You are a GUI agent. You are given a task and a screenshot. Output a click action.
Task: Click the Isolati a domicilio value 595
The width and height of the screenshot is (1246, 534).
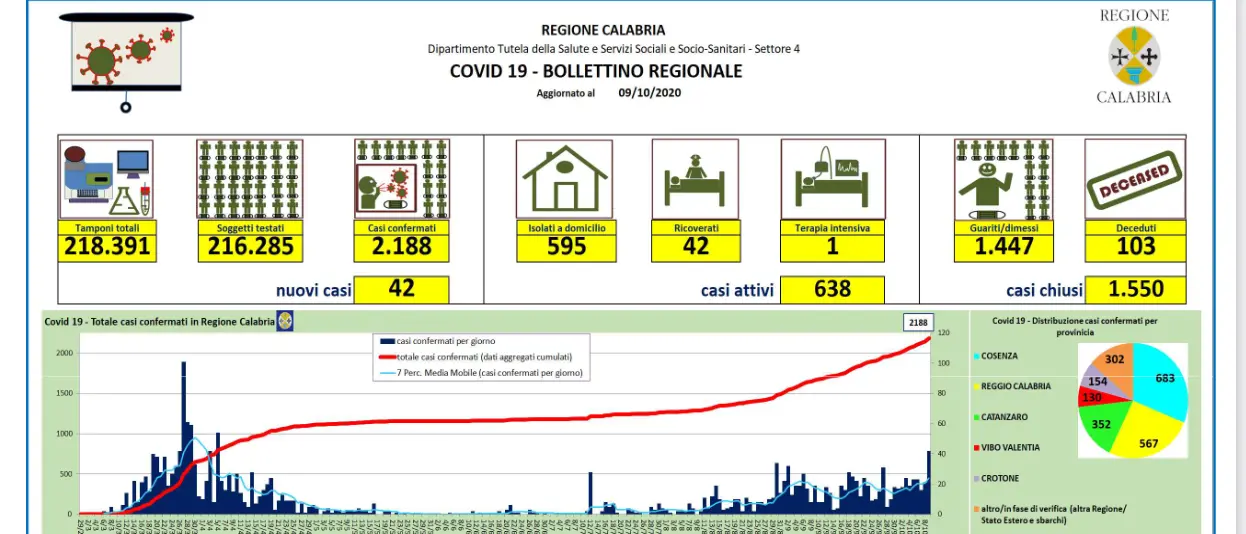pos(566,247)
